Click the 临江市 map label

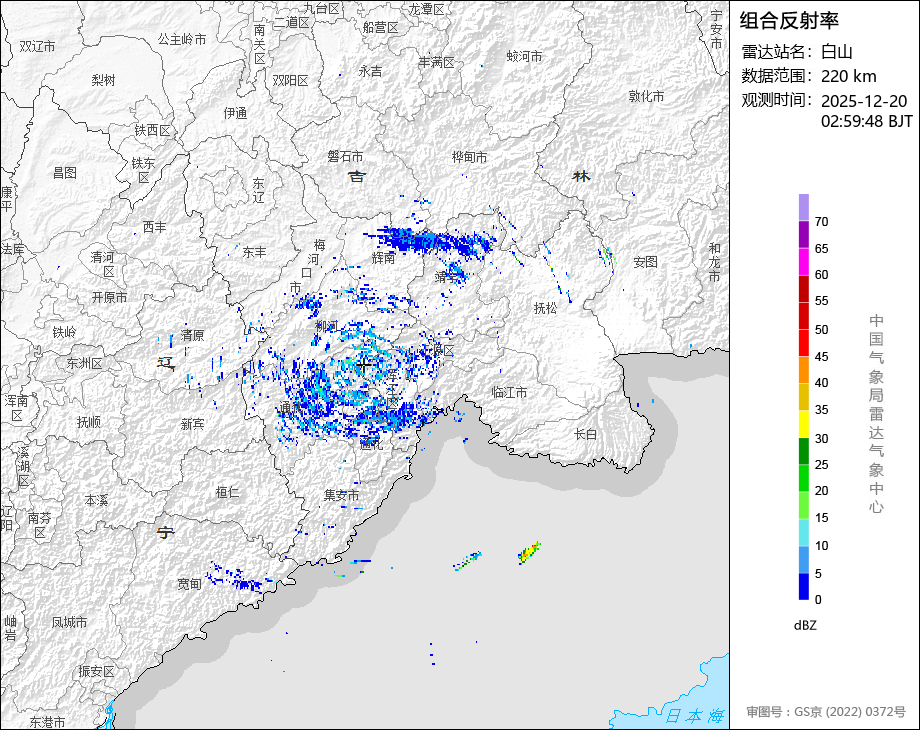click(509, 393)
